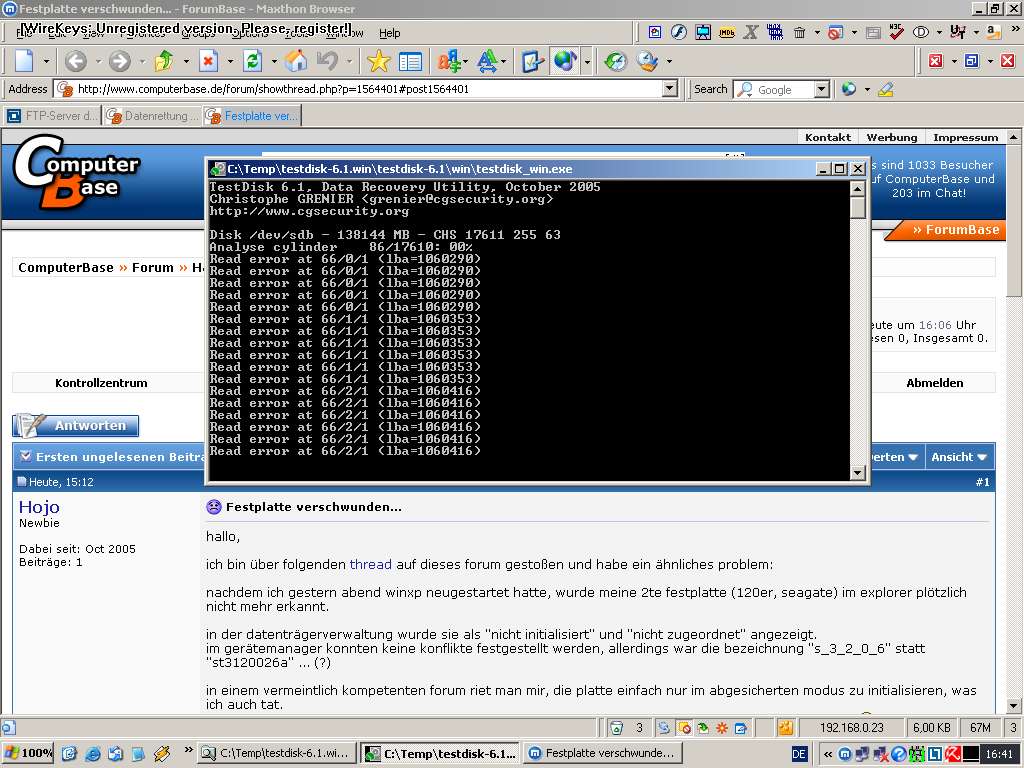Screen dimensions: 1024x768
Task: Click post number #1 link
Action: [982, 482]
